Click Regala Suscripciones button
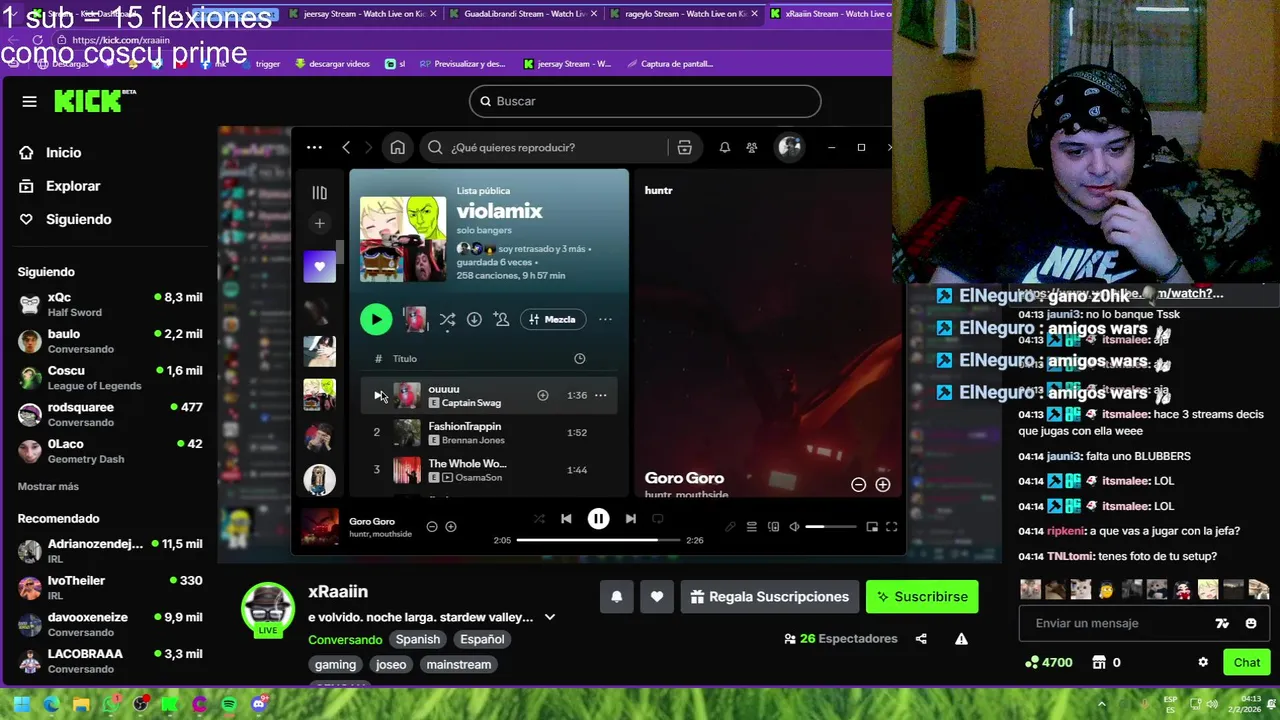 click(769, 596)
